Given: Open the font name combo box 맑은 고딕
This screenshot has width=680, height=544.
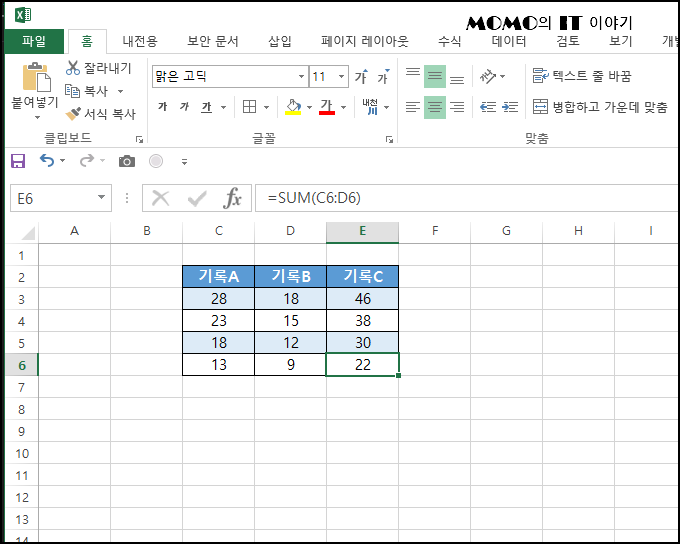Looking at the screenshot, I should click(x=230, y=77).
